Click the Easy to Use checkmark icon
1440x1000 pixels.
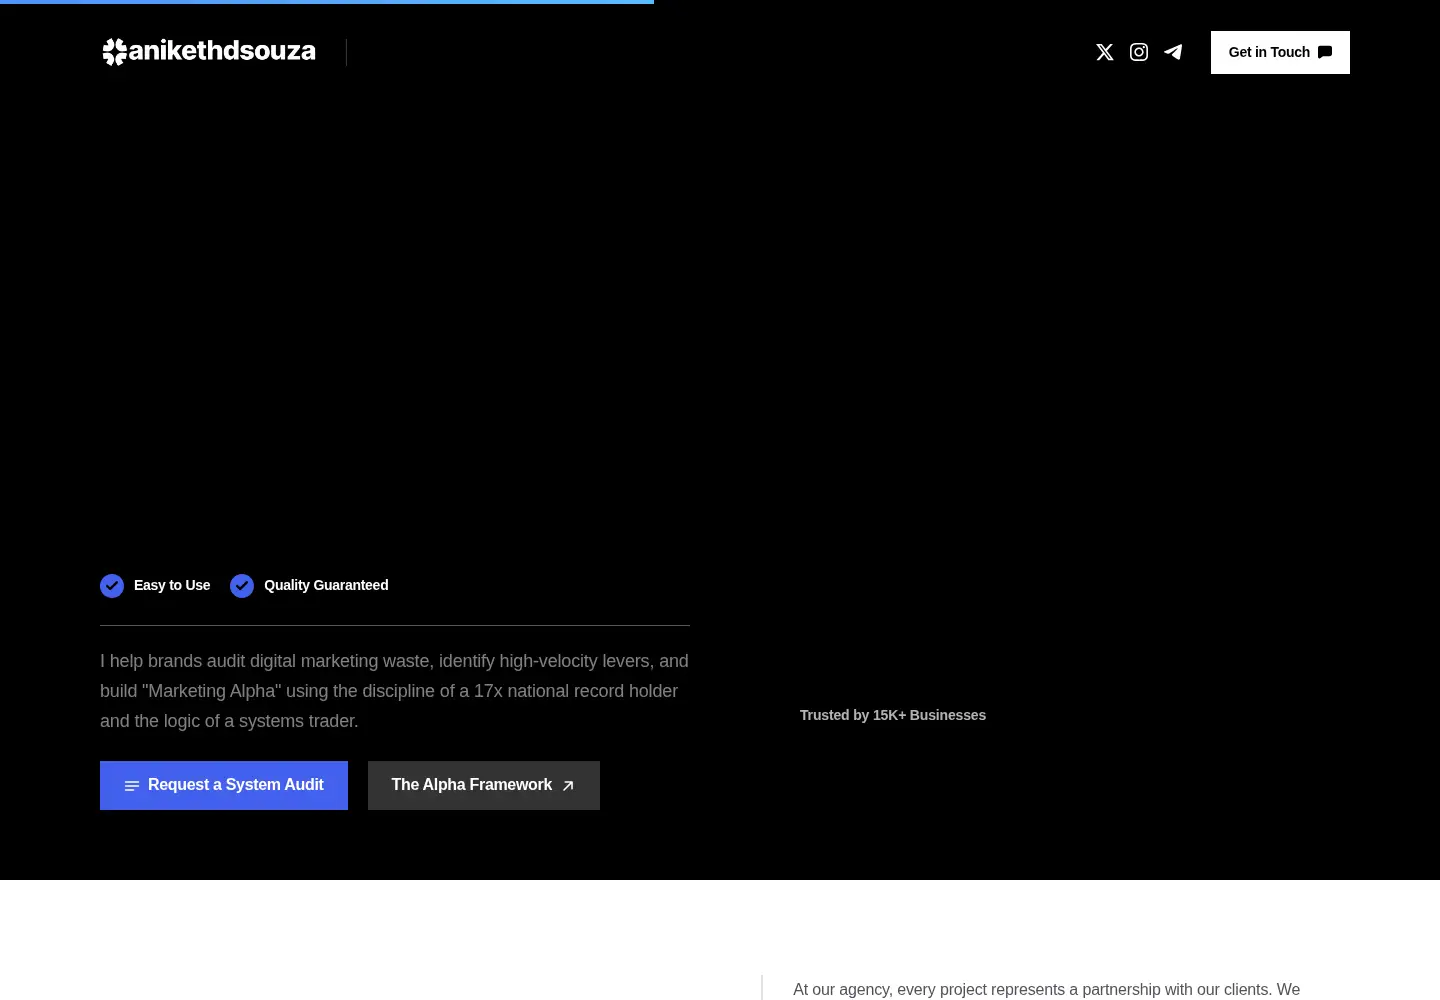(112, 586)
